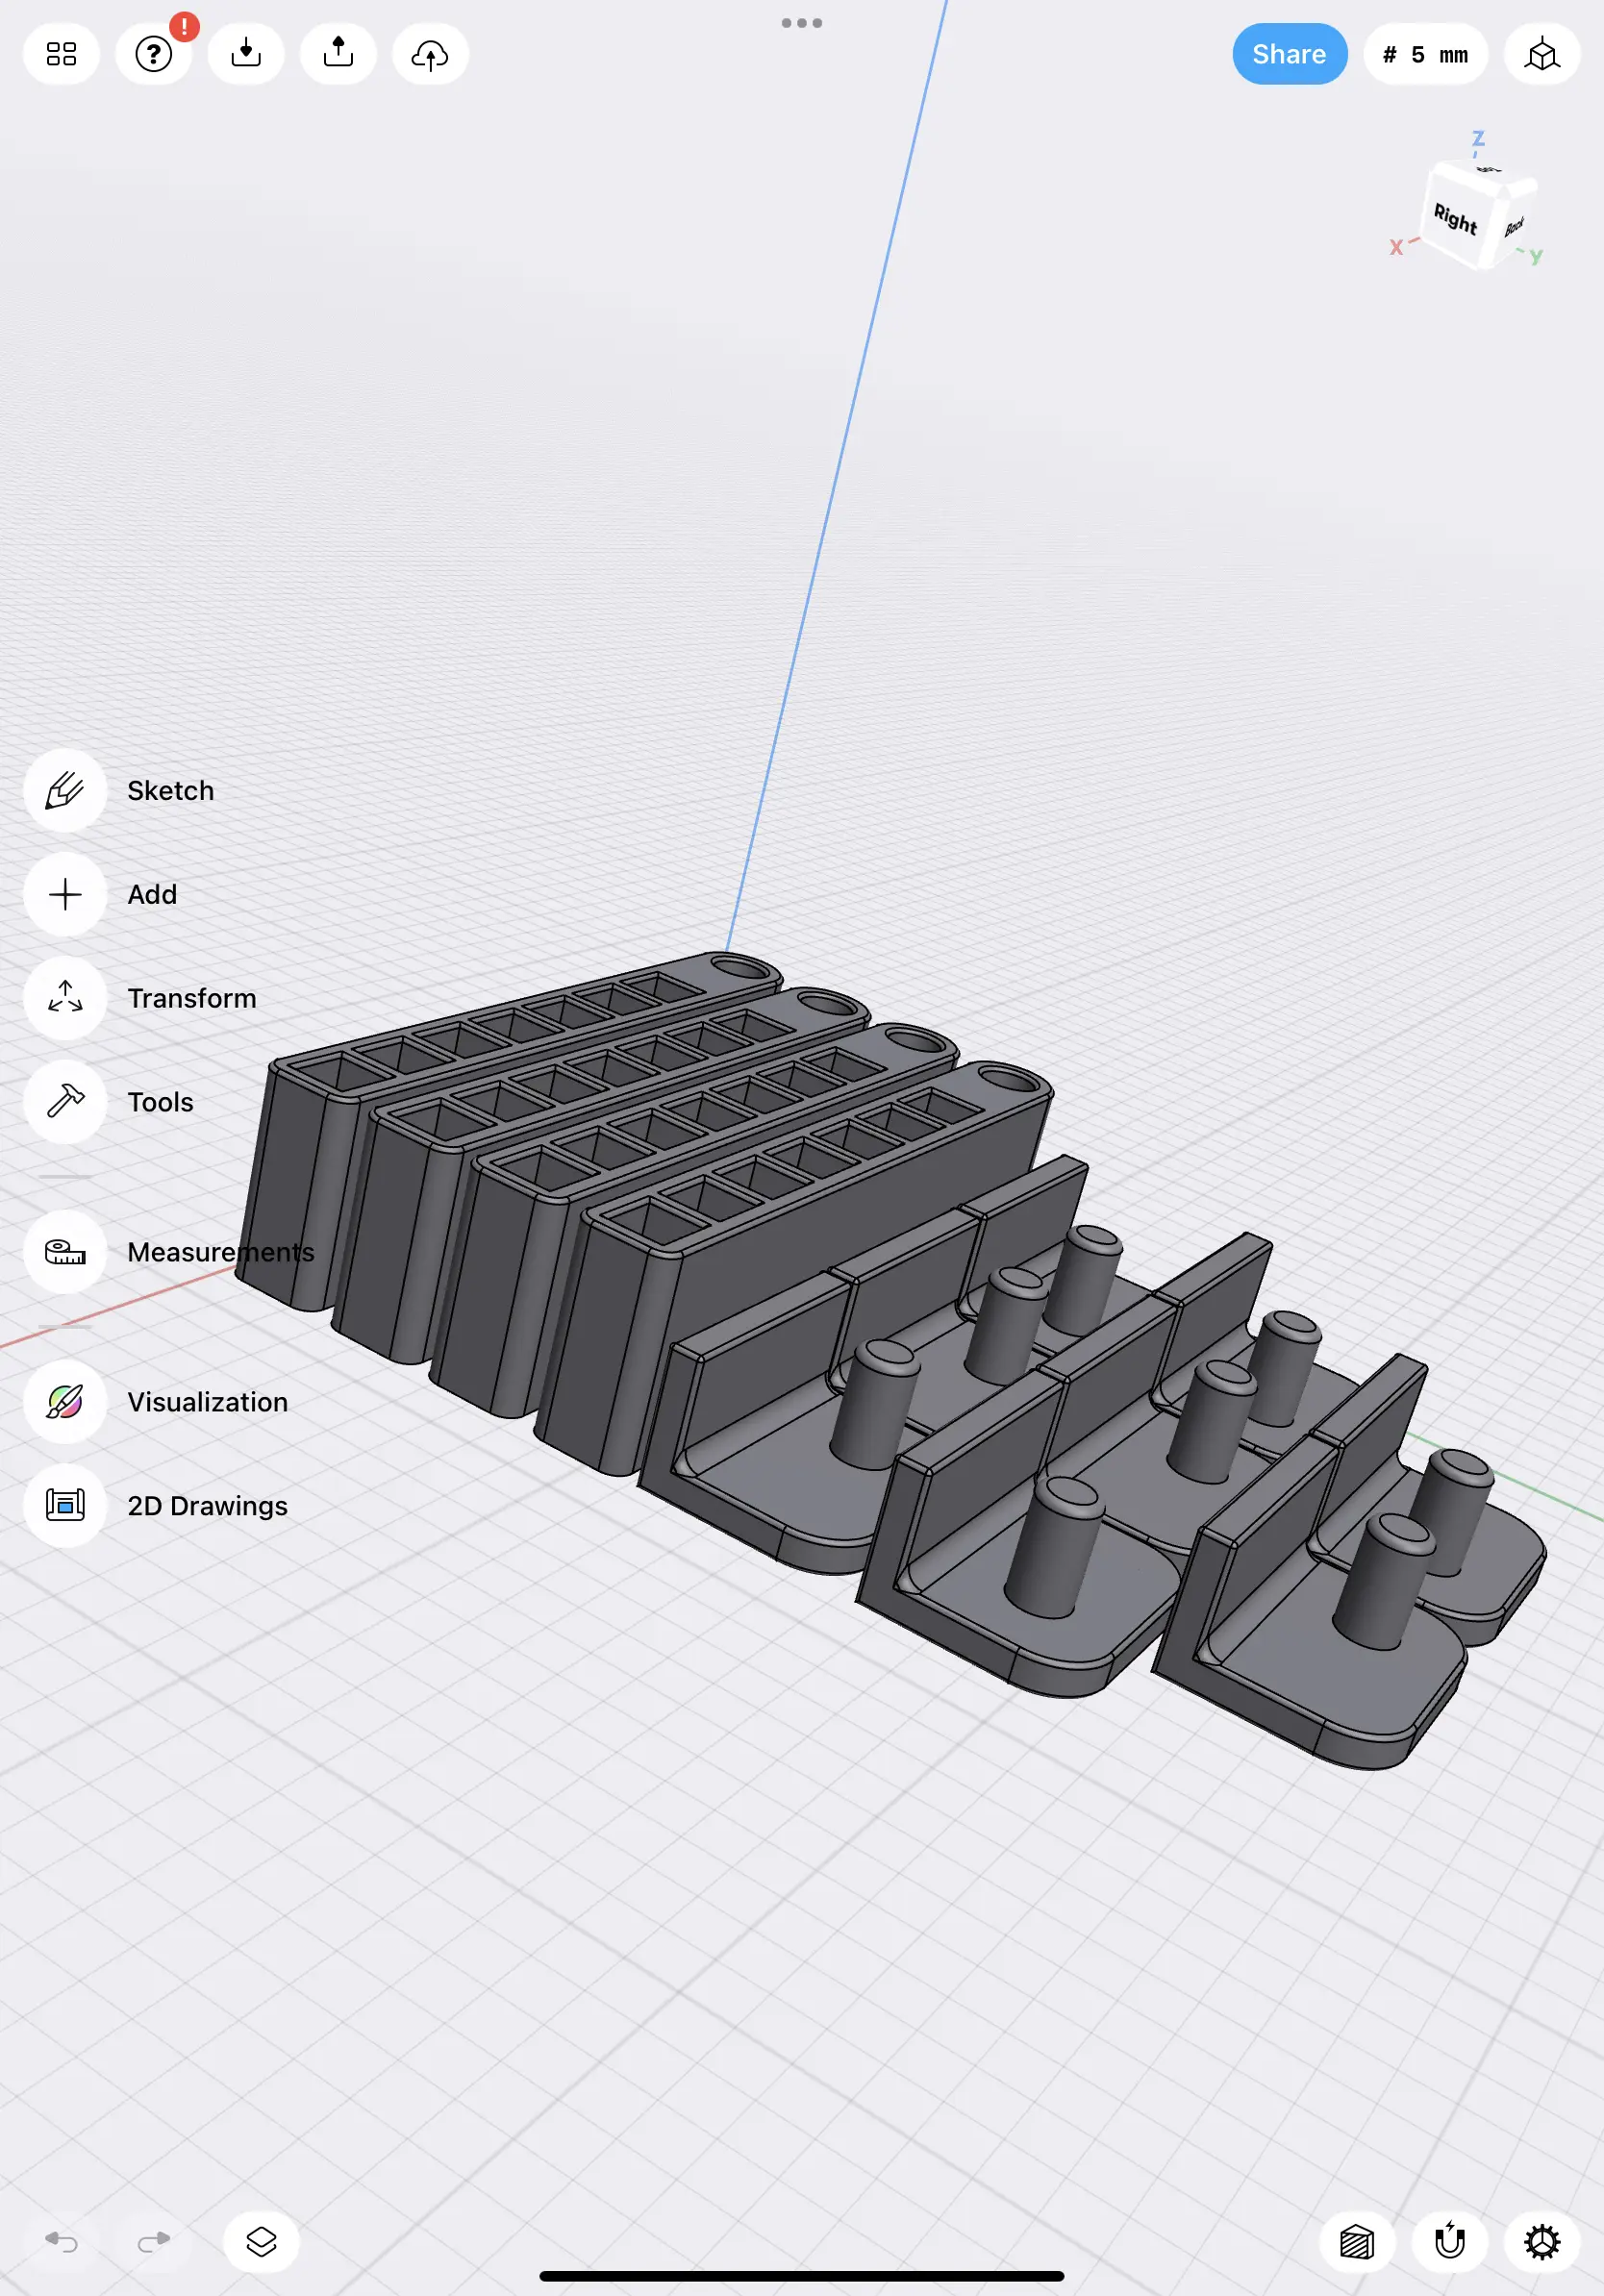Toggle the perspective view cube icon
This screenshot has width=1604, height=2296.
click(1541, 54)
